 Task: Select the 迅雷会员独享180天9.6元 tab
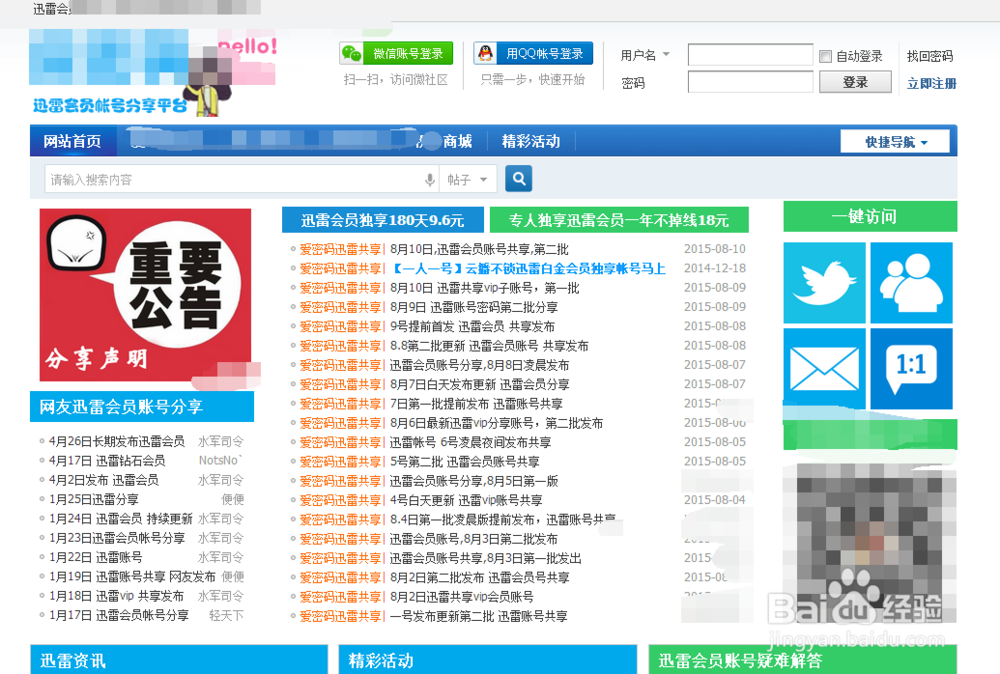coord(383,220)
